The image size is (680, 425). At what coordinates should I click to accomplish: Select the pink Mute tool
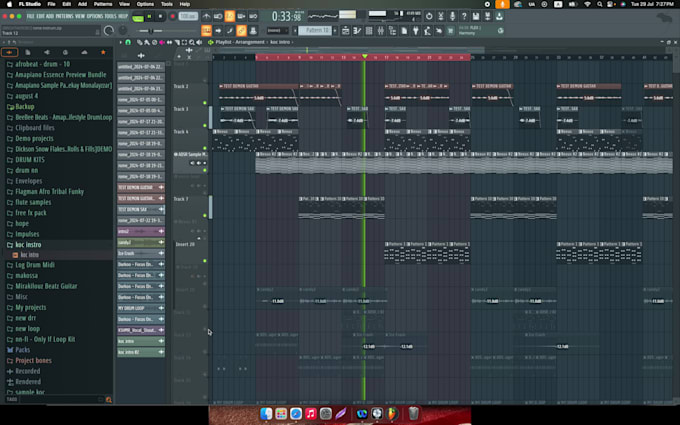[x=162, y=42]
